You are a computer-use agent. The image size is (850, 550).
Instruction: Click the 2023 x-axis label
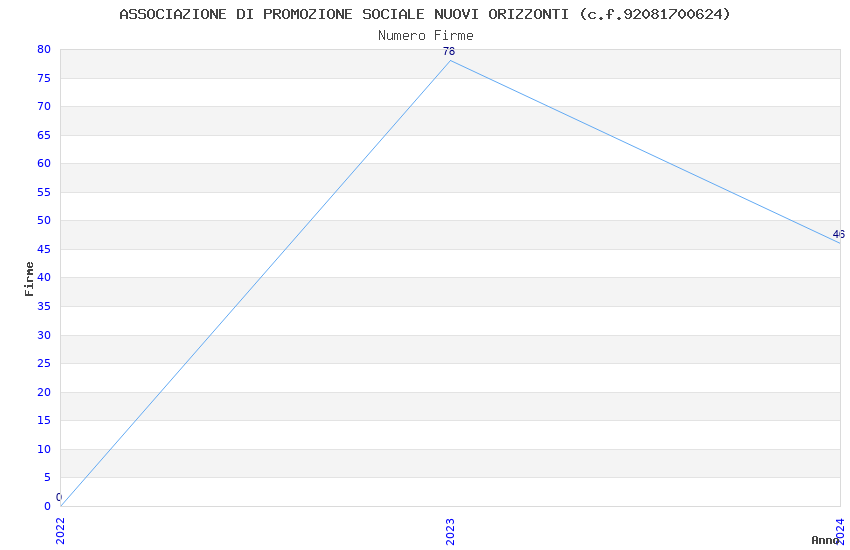click(450, 531)
